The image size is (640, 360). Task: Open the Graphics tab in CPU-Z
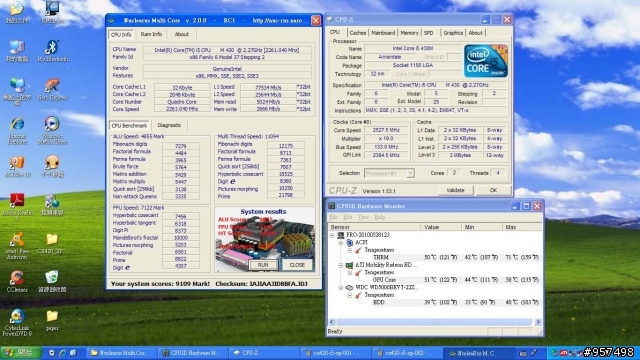pyautogui.click(x=453, y=33)
